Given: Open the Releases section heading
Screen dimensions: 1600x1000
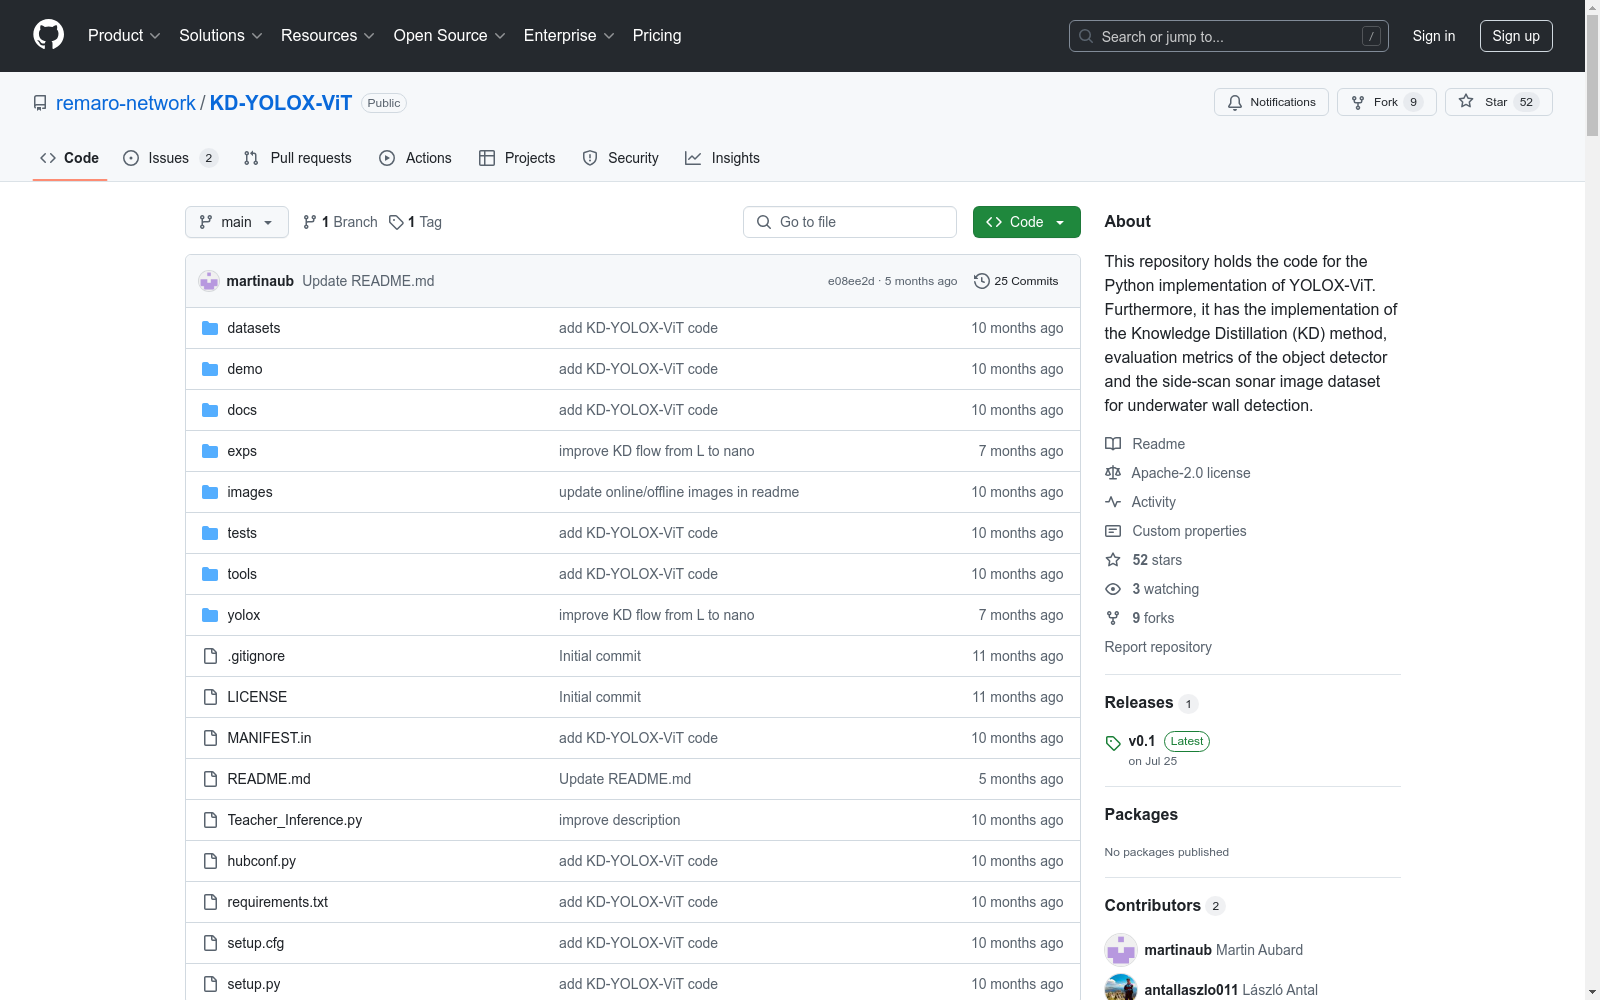Looking at the screenshot, I should pos(1139,703).
